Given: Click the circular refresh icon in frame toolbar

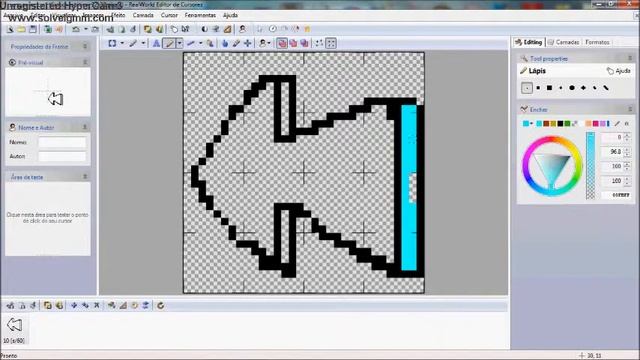Looking at the screenshot, I should pyautogui.click(x=160, y=305).
